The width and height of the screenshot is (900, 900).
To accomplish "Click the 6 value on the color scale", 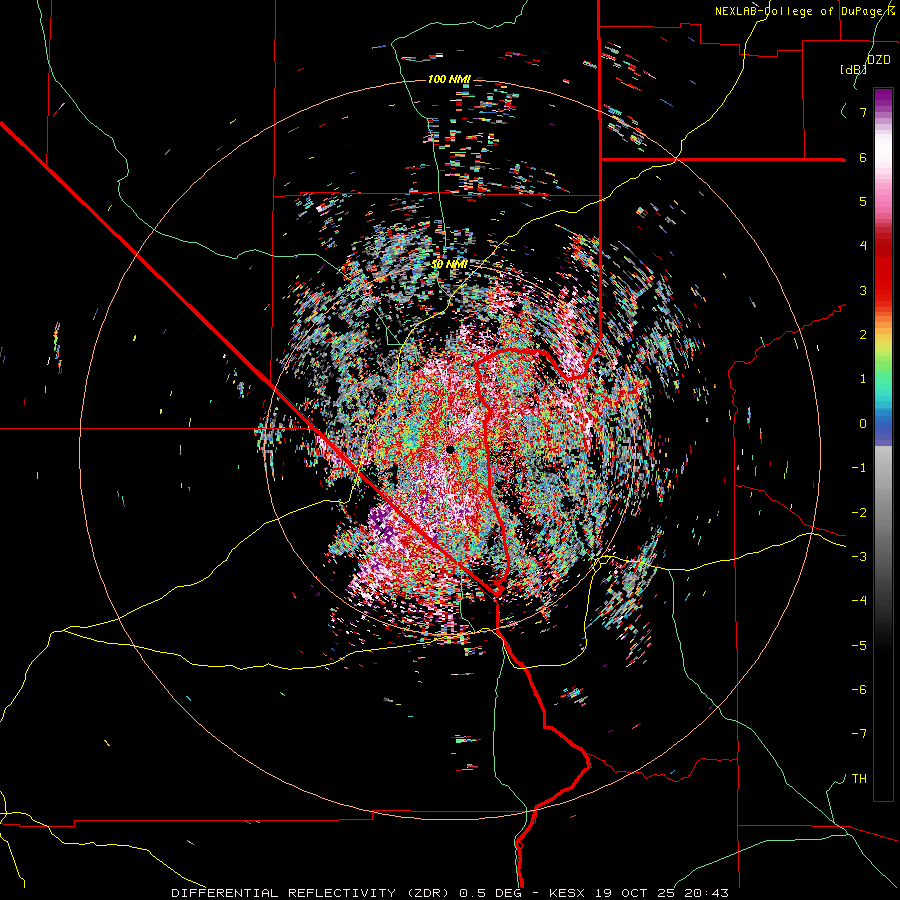I will pos(863,157).
